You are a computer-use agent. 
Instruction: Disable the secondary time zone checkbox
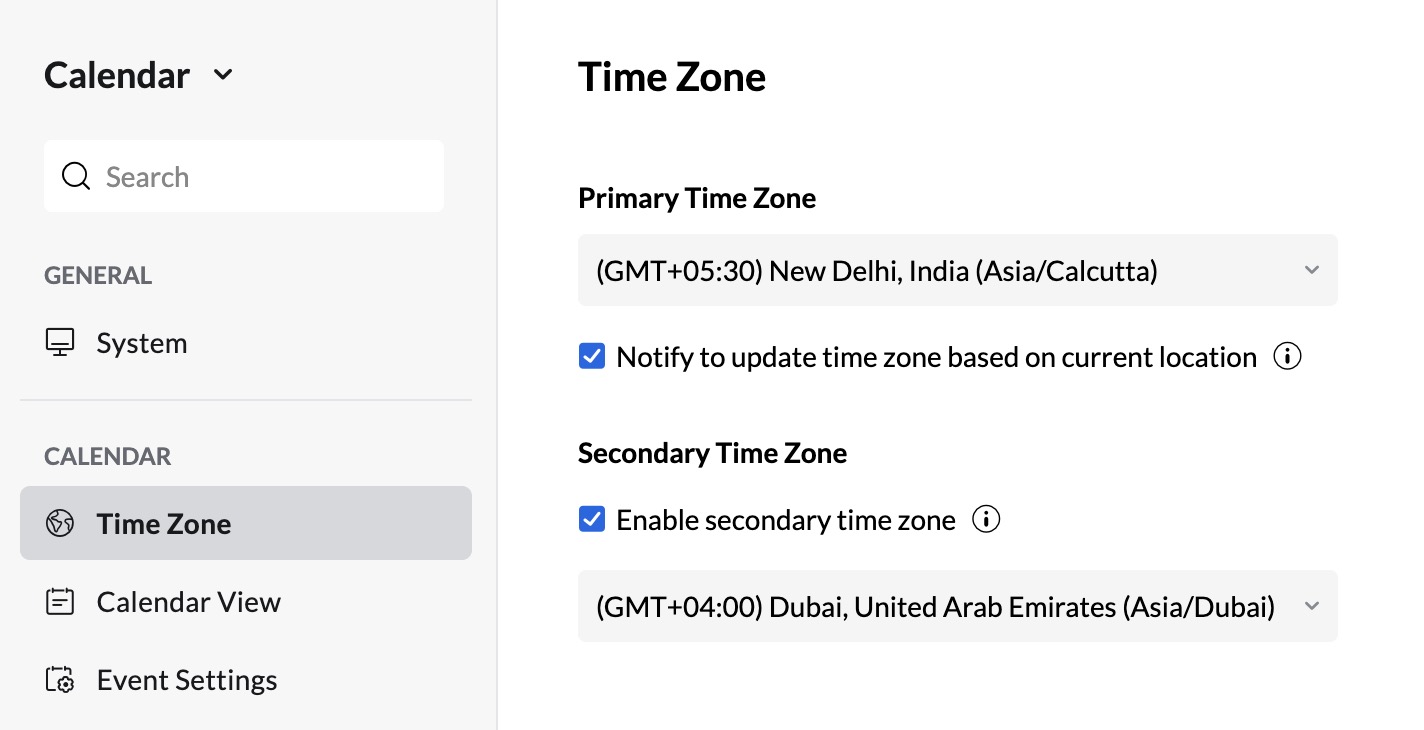pos(592,520)
